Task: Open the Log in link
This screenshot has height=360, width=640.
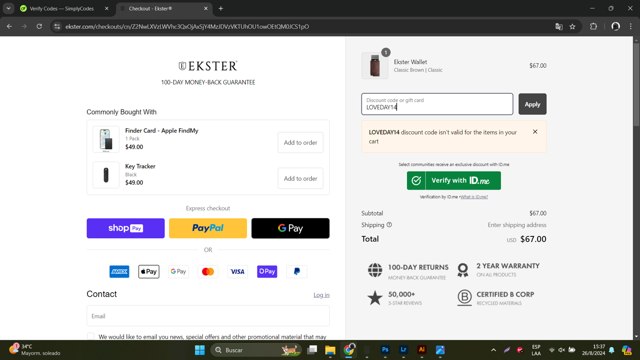Action: 321,295
